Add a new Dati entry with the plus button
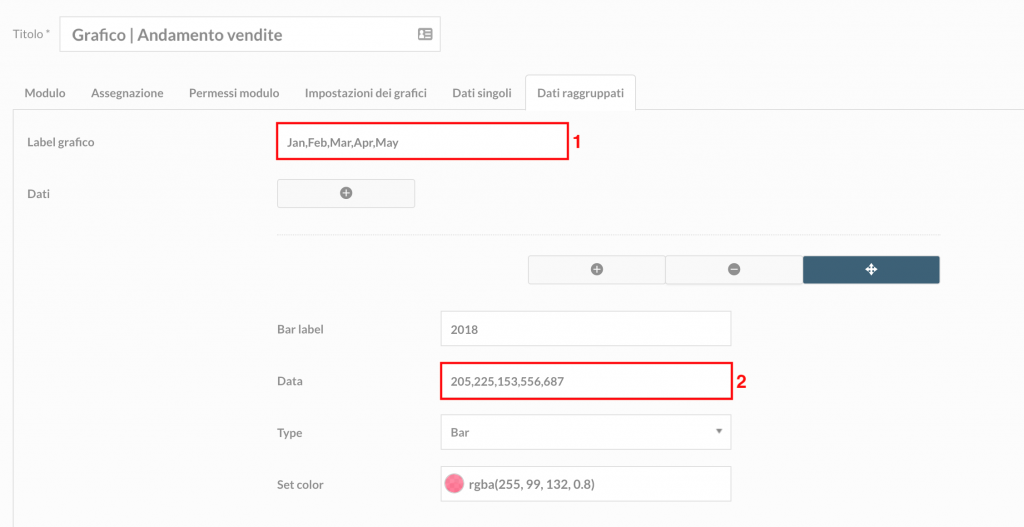 tap(346, 193)
